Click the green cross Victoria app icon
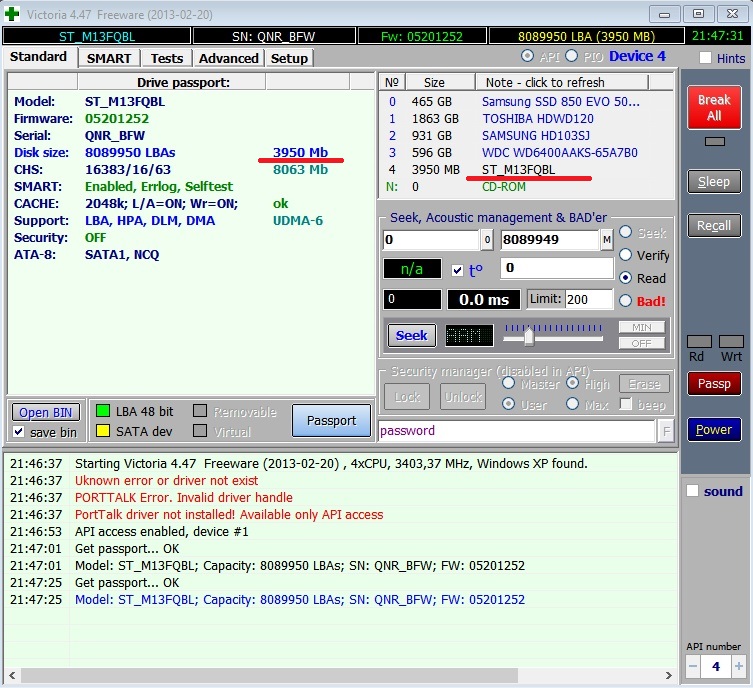 coord(12,14)
